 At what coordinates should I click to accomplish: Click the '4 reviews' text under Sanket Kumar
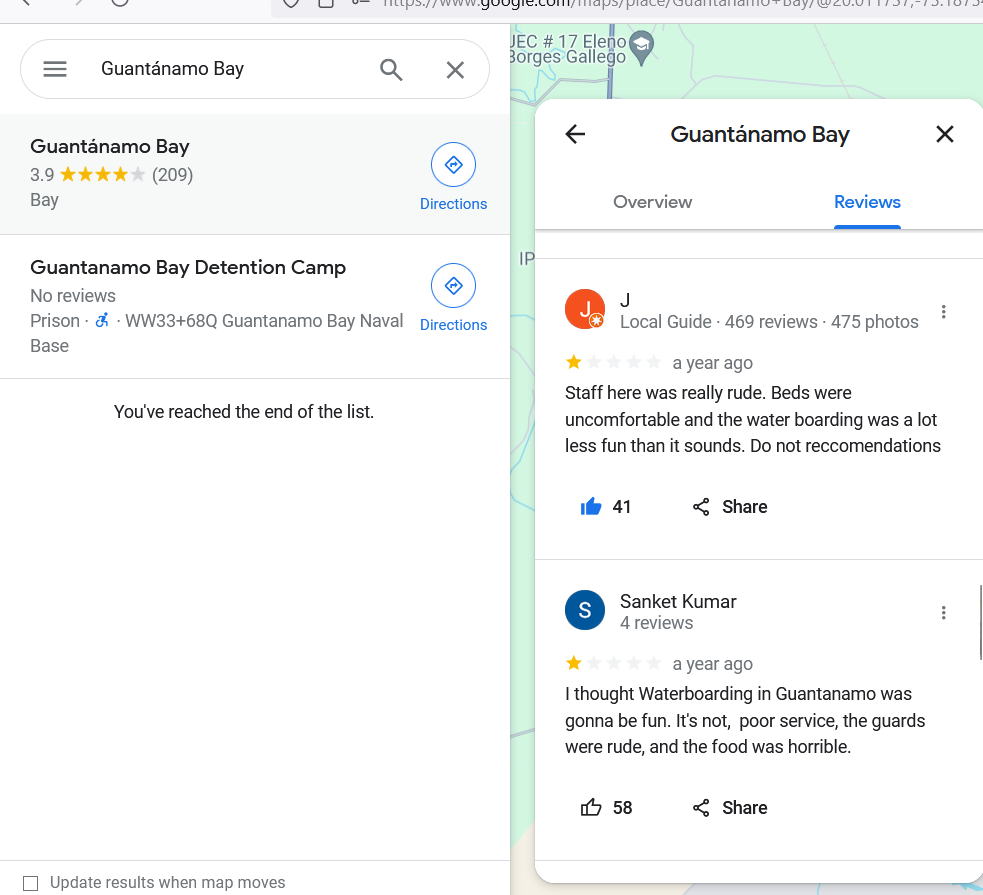(x=656, y=623)
